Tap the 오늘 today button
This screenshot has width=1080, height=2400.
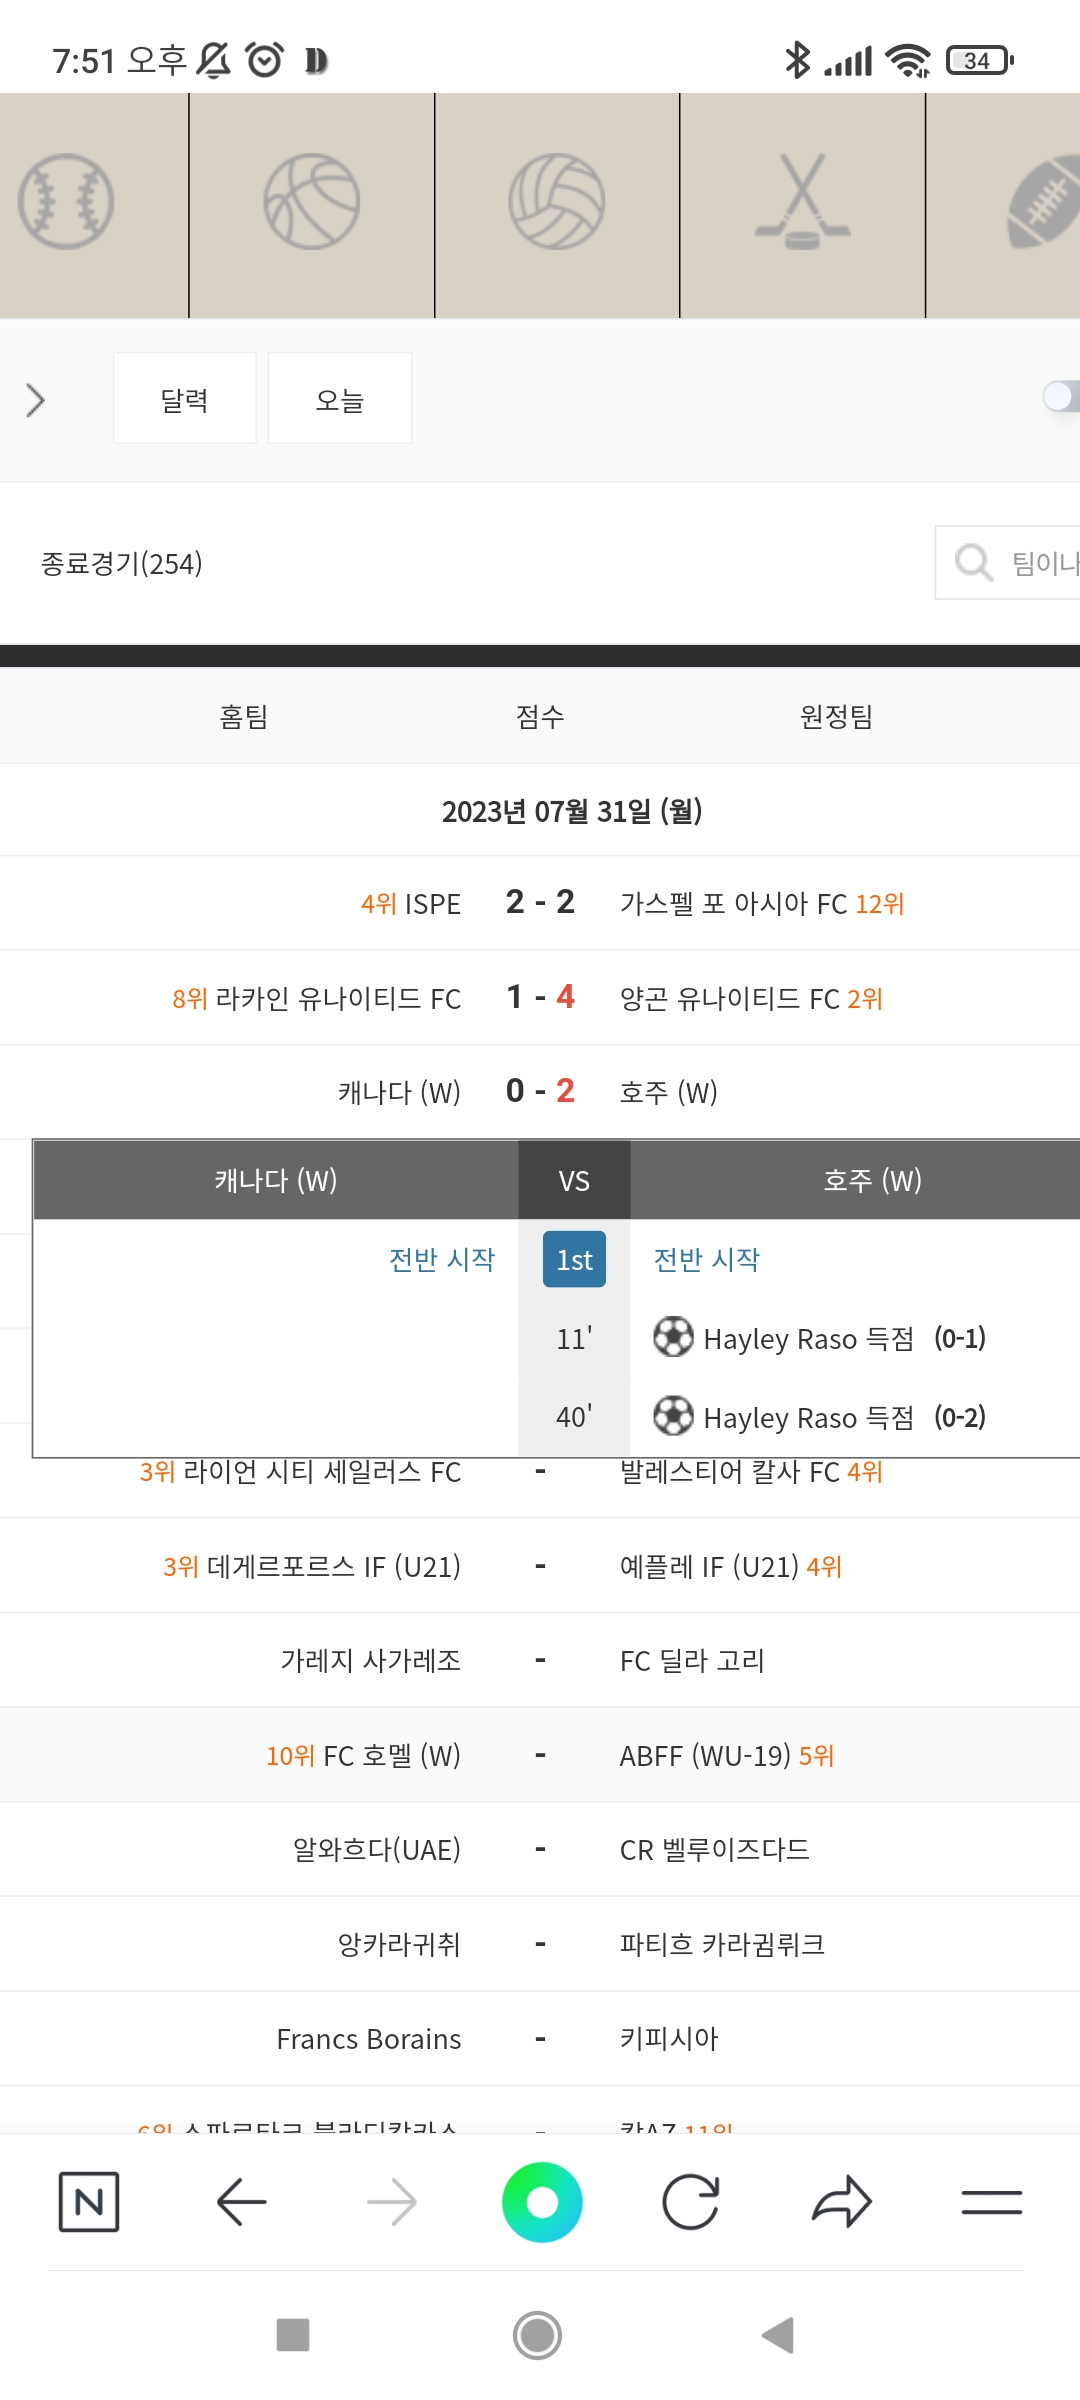pyautogui.click(x=340, y=399)
